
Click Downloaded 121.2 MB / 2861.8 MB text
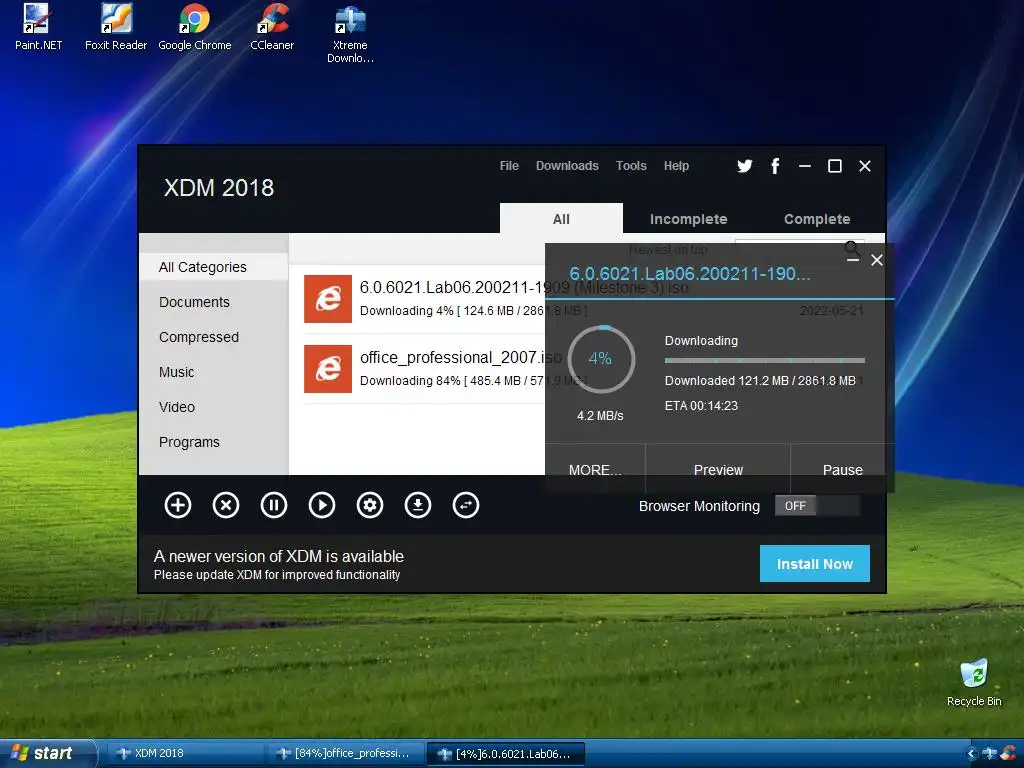coord(760,380)
